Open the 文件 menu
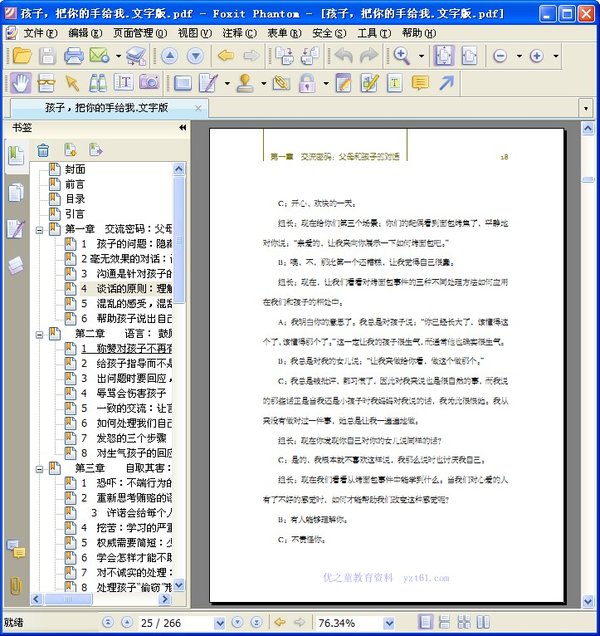Image resolution: width=600 pixels, height=636 pixels. click(x=40, y=33)
